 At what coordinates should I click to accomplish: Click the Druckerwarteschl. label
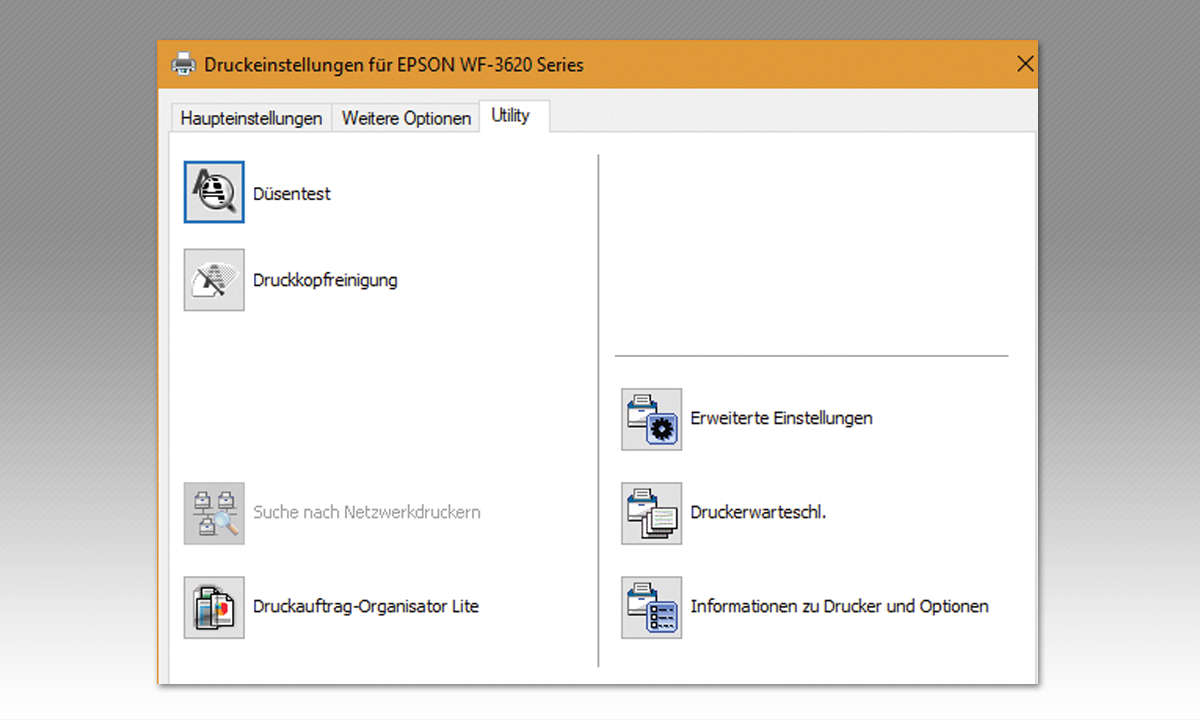tap(758, 512)
